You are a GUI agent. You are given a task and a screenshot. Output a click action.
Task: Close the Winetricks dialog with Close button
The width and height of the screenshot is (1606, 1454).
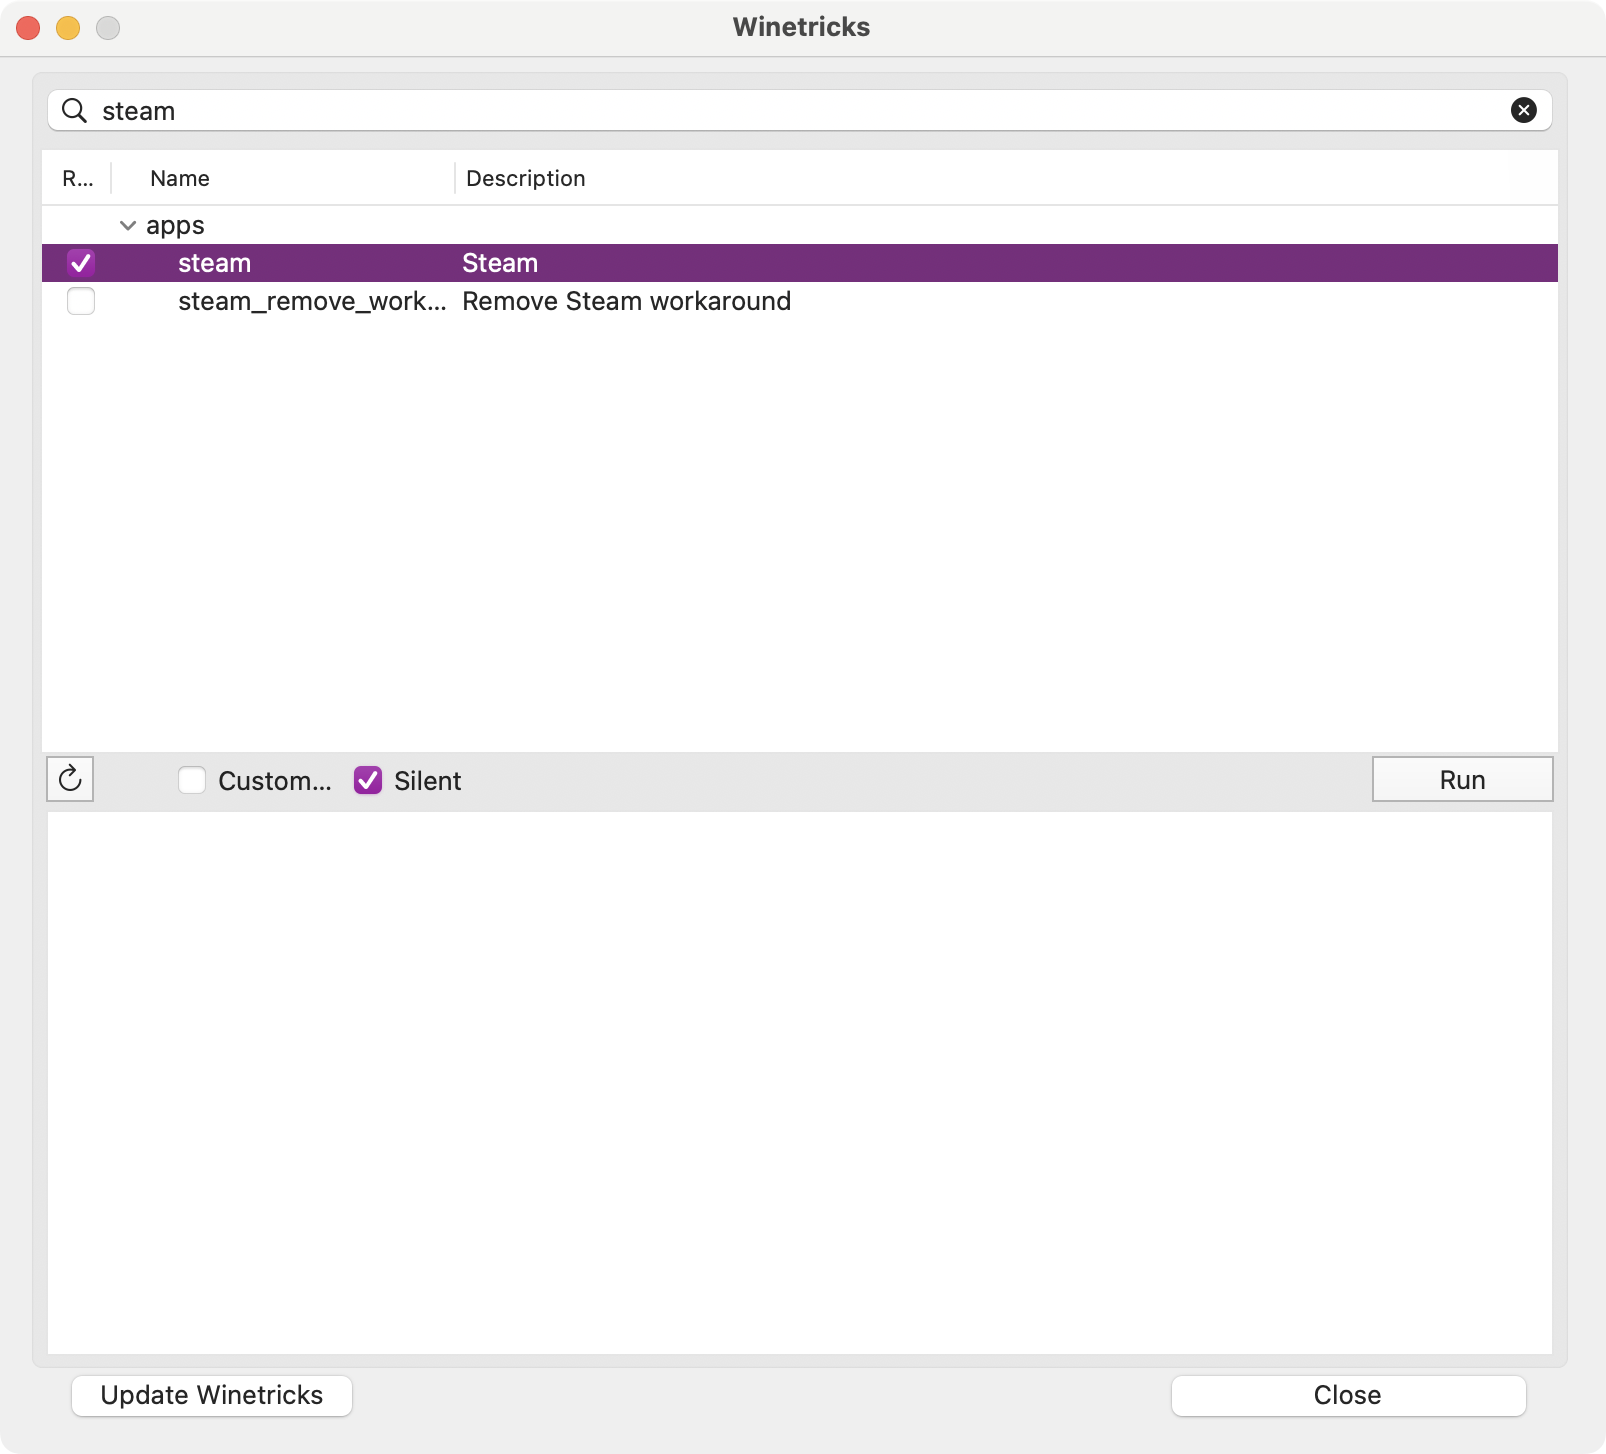1347,1395
